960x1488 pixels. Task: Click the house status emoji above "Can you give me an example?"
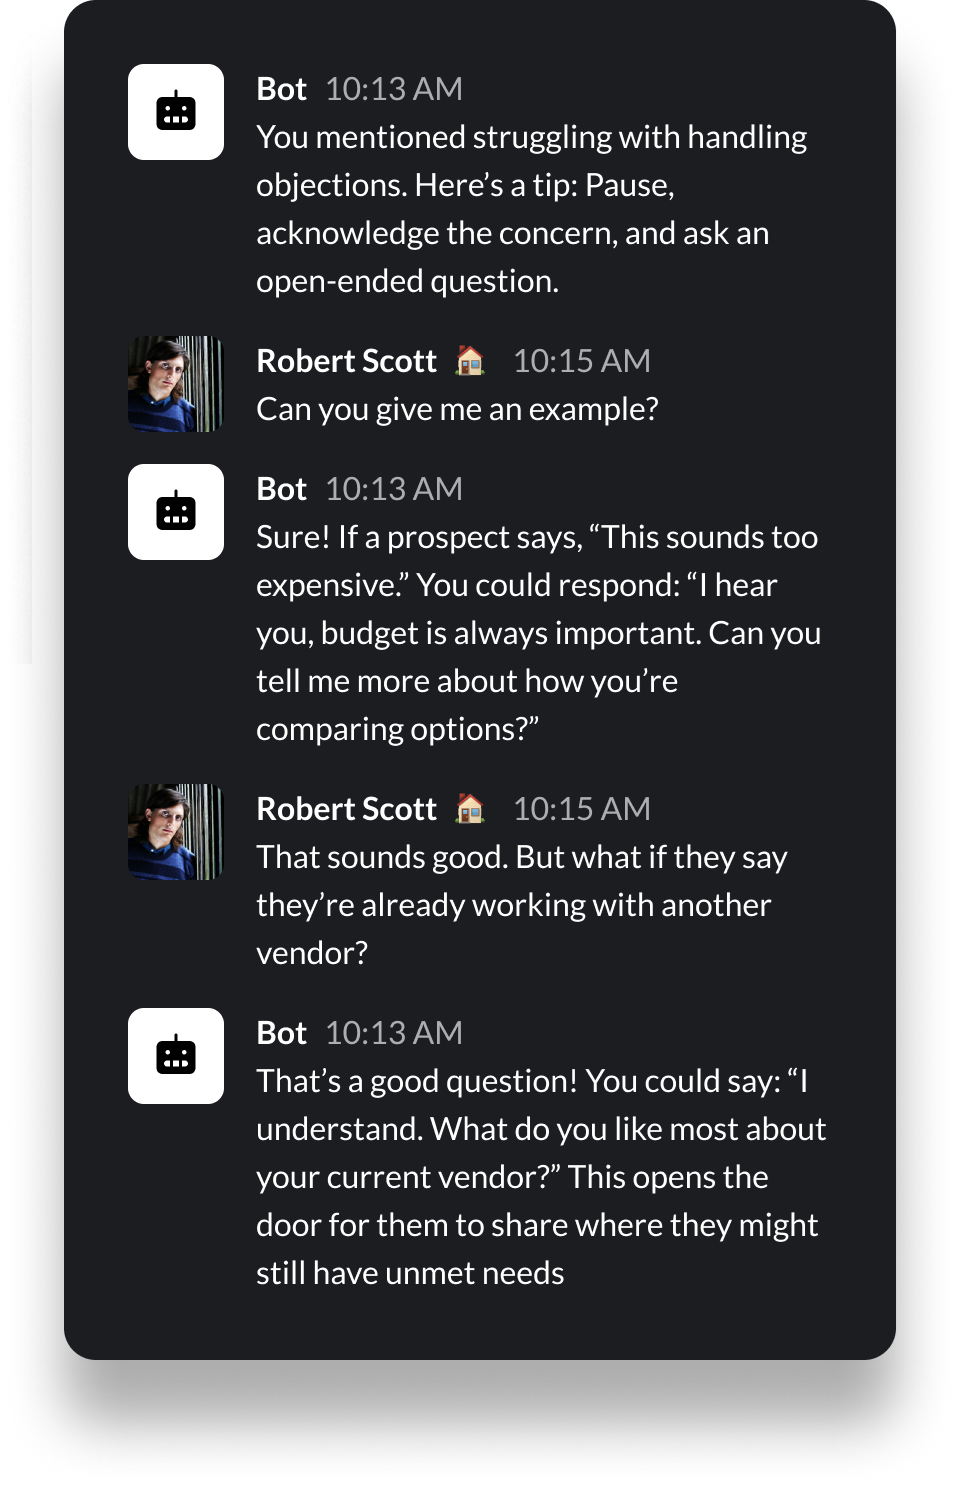pyautogui.click(x=470, y=360)
